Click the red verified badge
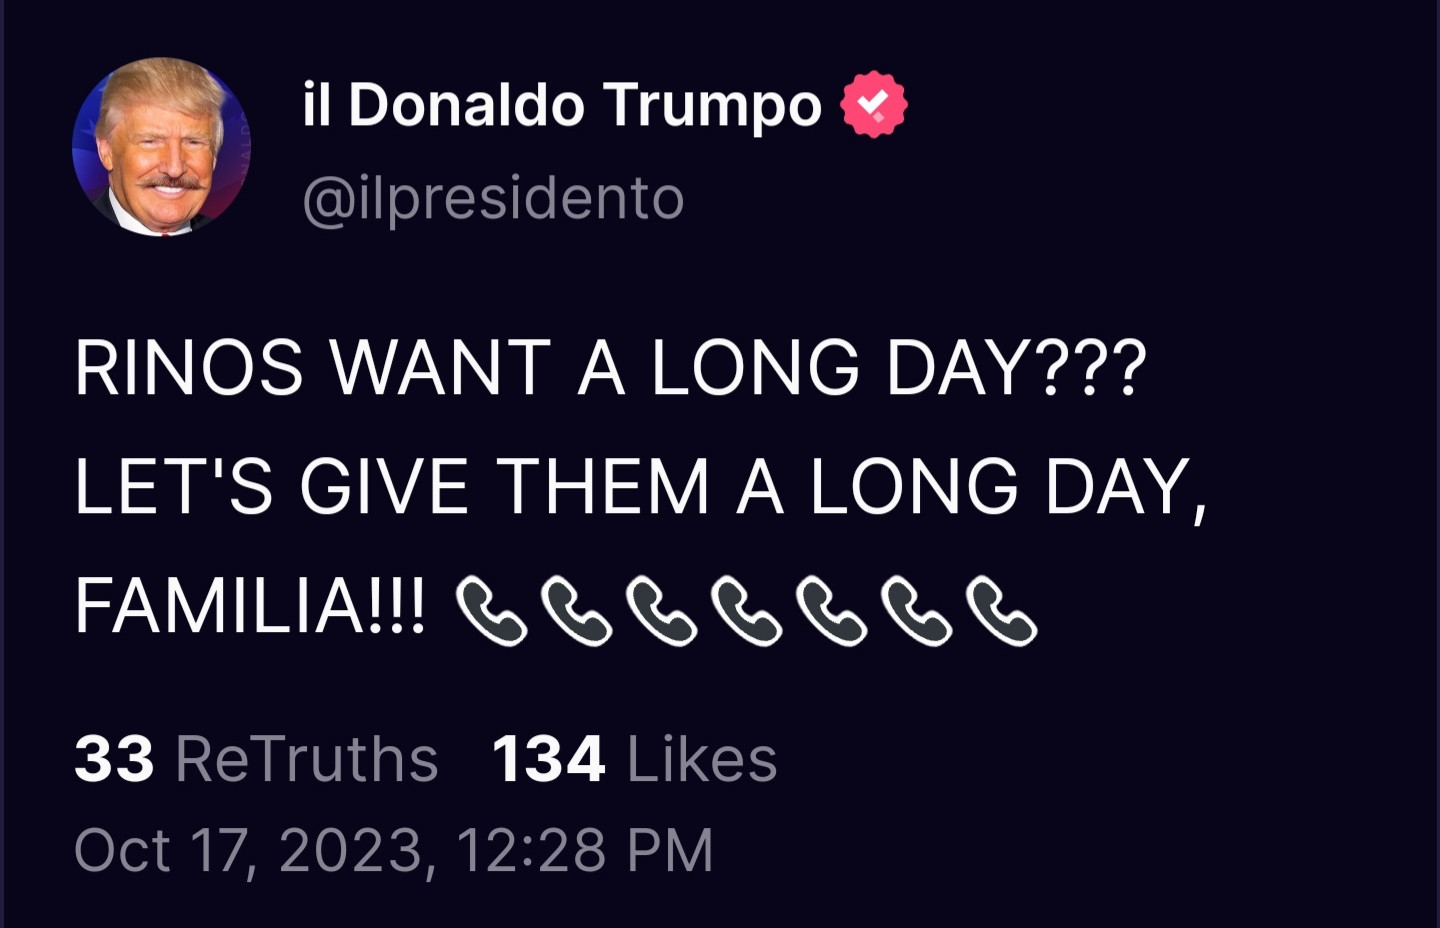The image size is (1440, 928). click(873, 104)
